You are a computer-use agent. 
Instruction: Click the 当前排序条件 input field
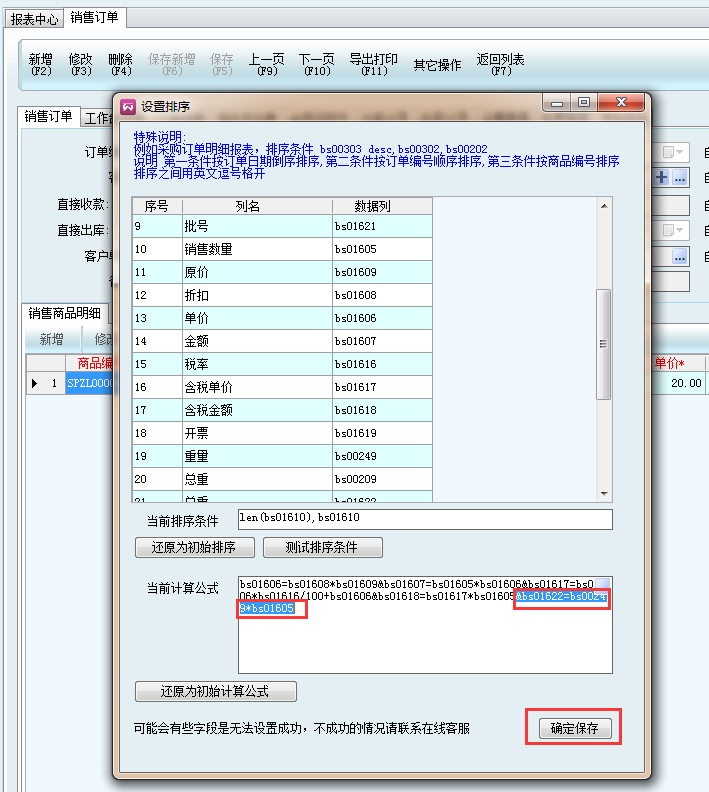[424, 519]
